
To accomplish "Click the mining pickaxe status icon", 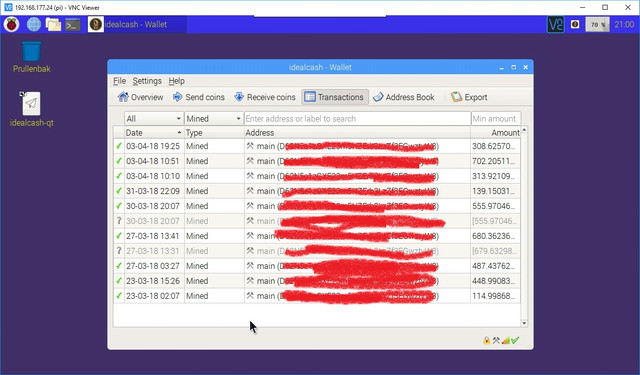I will pyautogui.click(x=496, y=340).
